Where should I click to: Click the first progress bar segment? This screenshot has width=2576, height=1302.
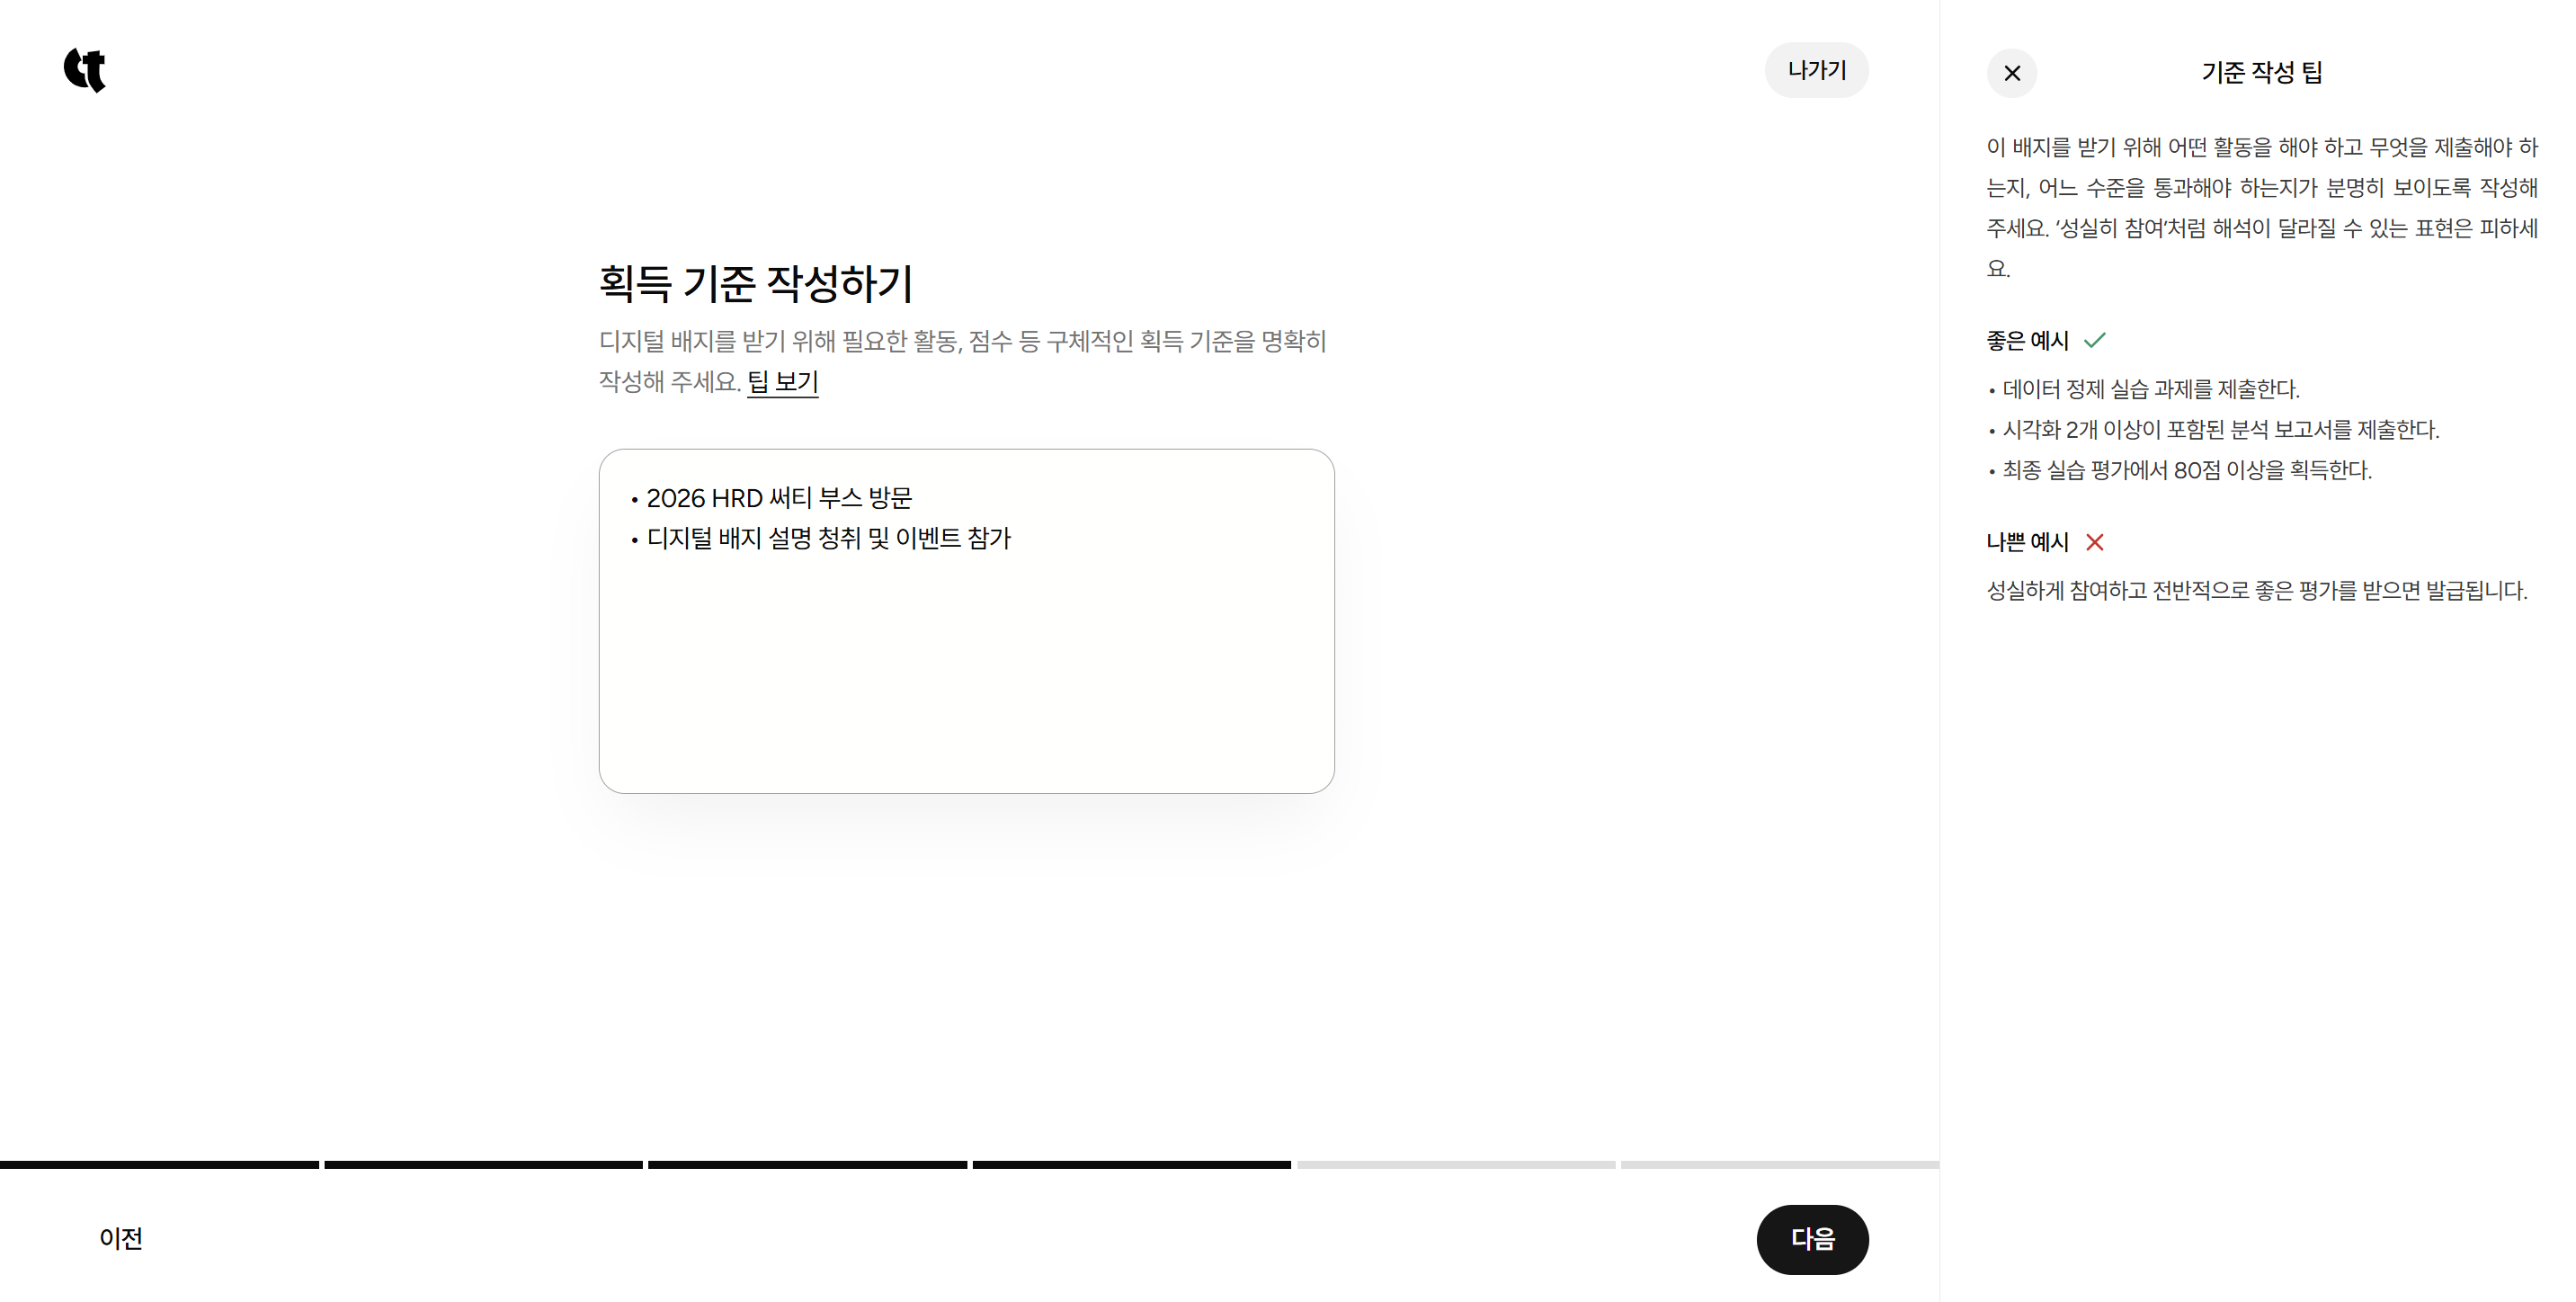click(160, 1164)
